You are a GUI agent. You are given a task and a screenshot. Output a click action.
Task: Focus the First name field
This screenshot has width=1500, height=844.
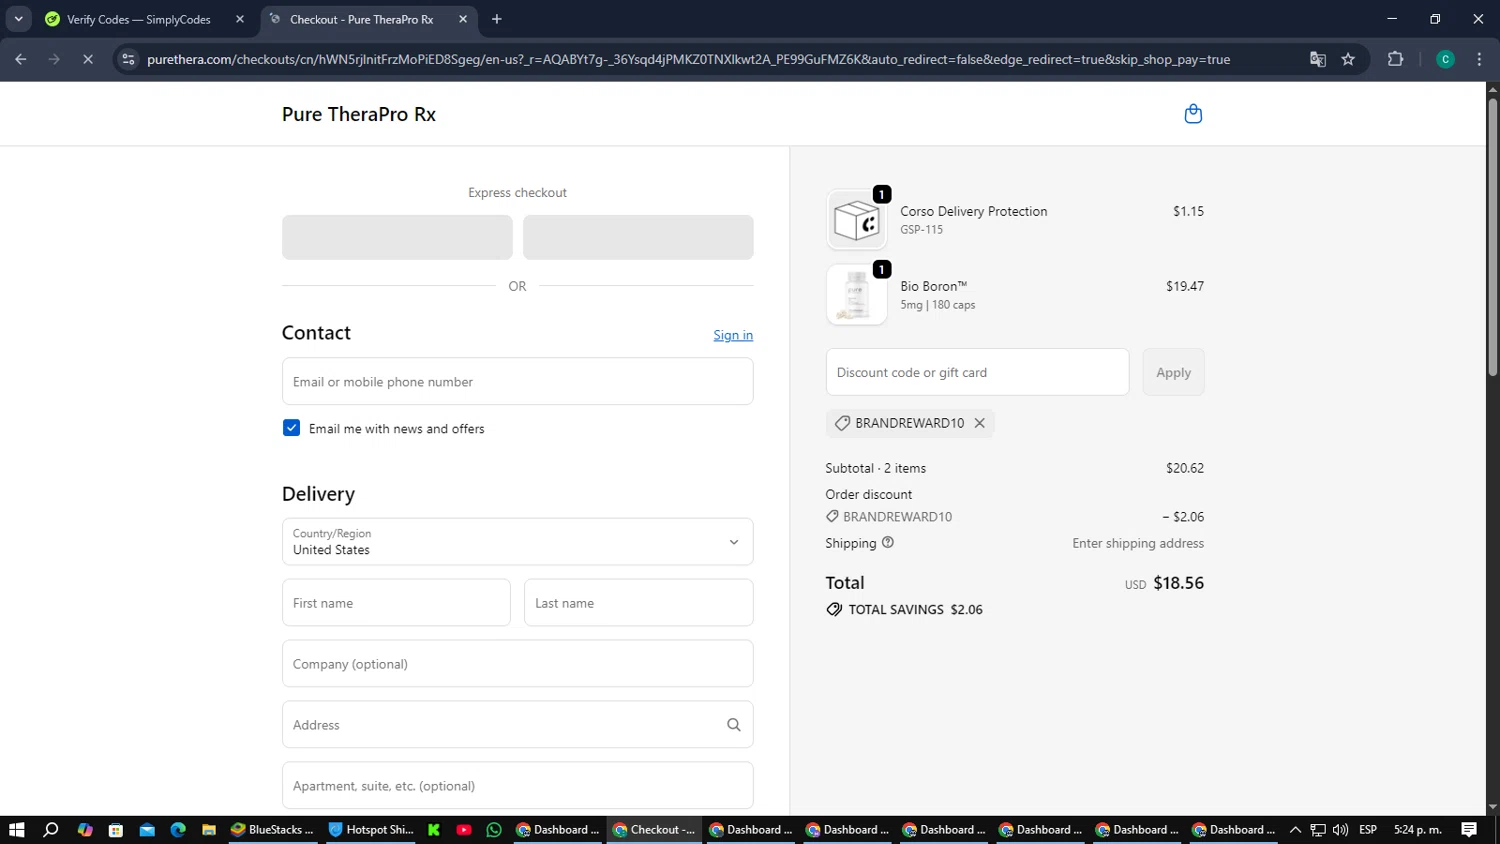coord(396,603)
